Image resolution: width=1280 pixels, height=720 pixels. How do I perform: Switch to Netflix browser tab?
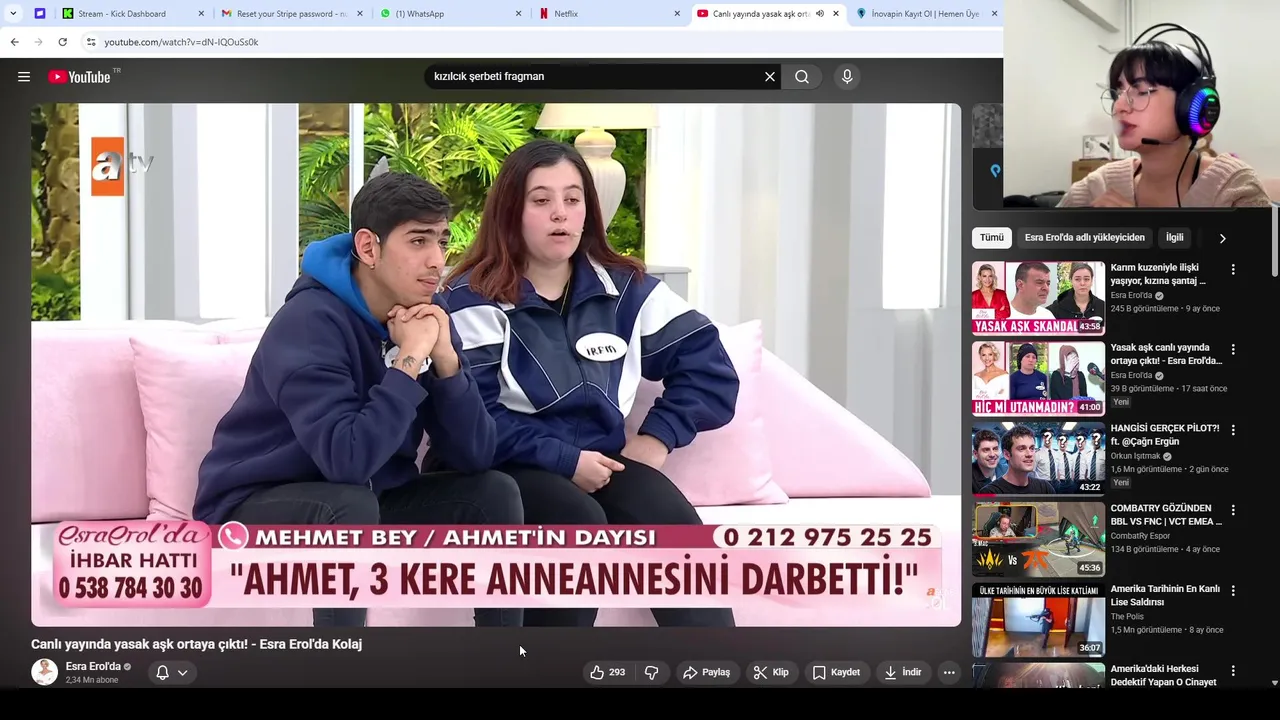pyautogui.click(x=608, y=14)
